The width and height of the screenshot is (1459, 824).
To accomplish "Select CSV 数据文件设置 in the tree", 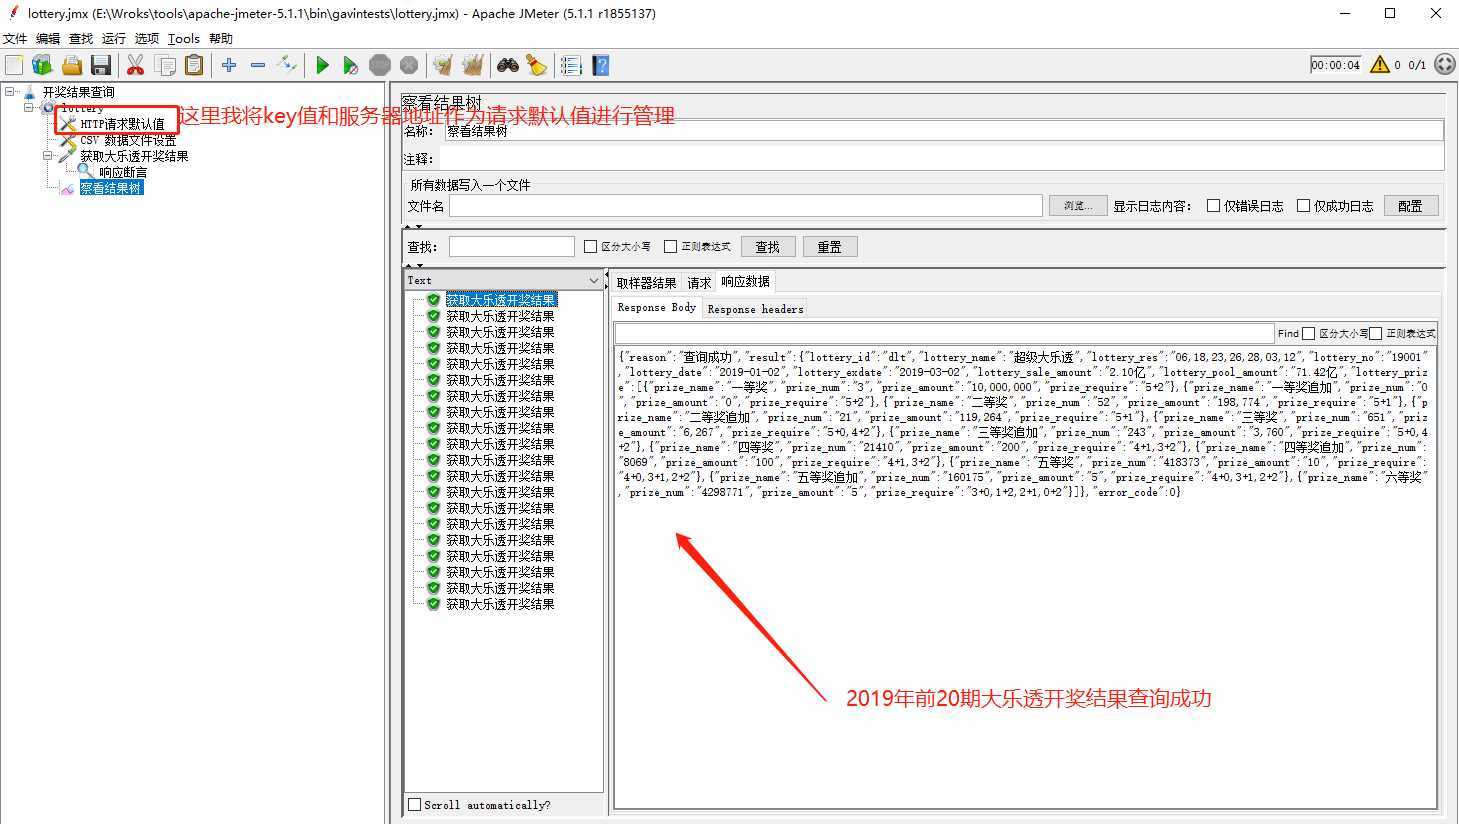I will 128,140.
